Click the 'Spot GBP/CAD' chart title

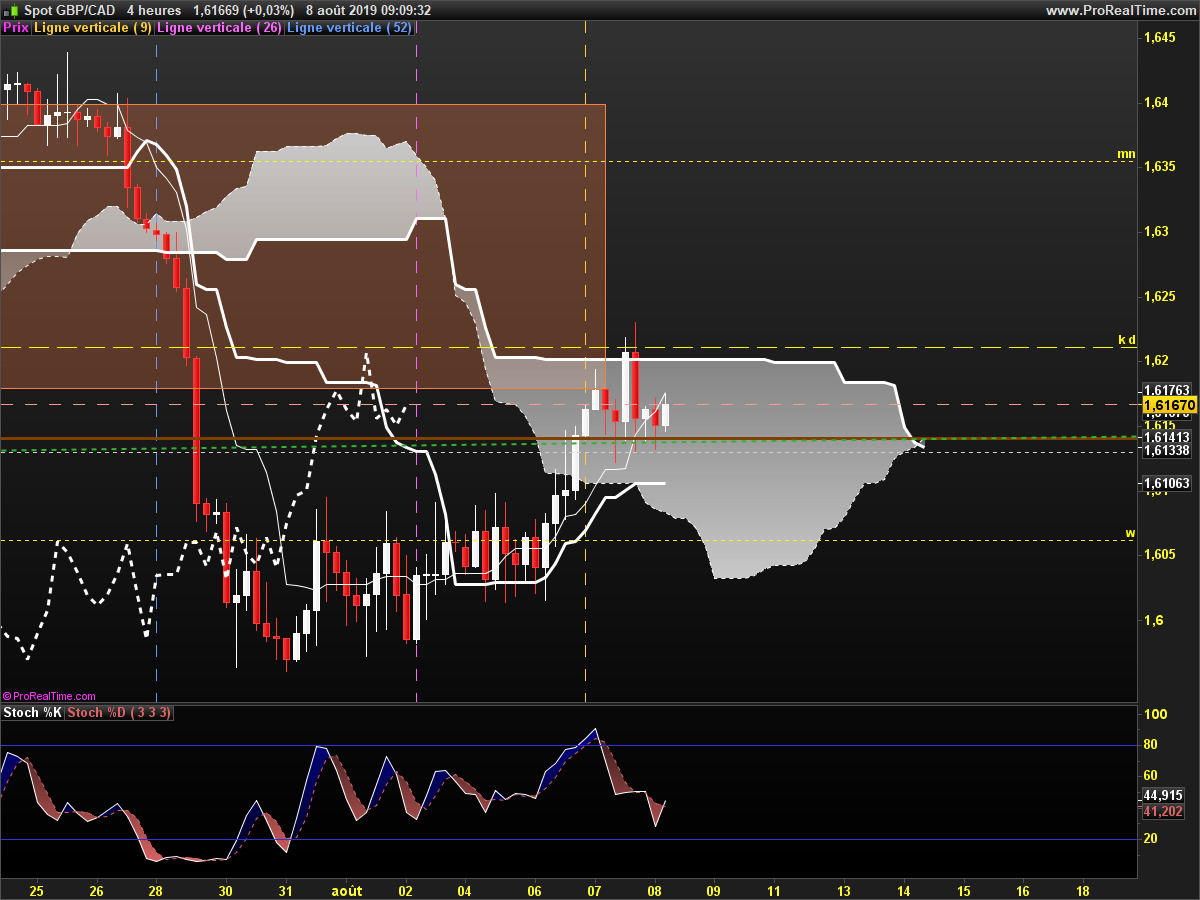coord(70,10)
